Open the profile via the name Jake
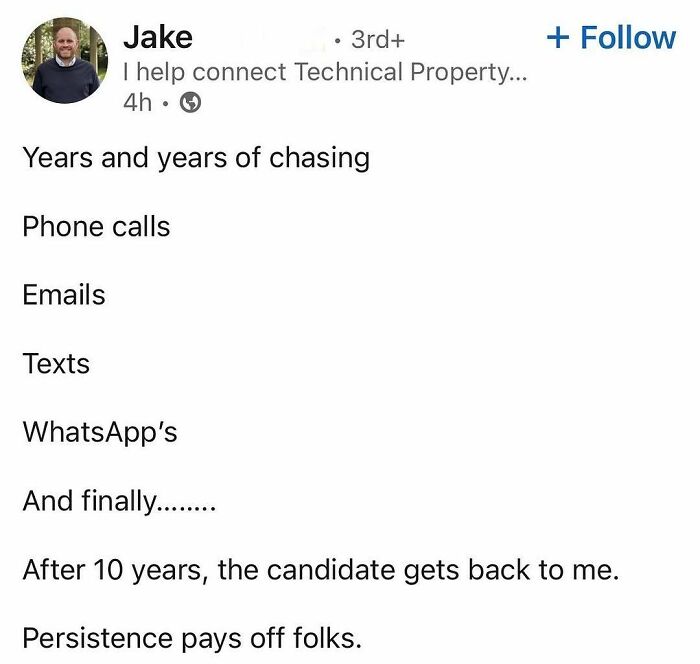 click(158, 37)
